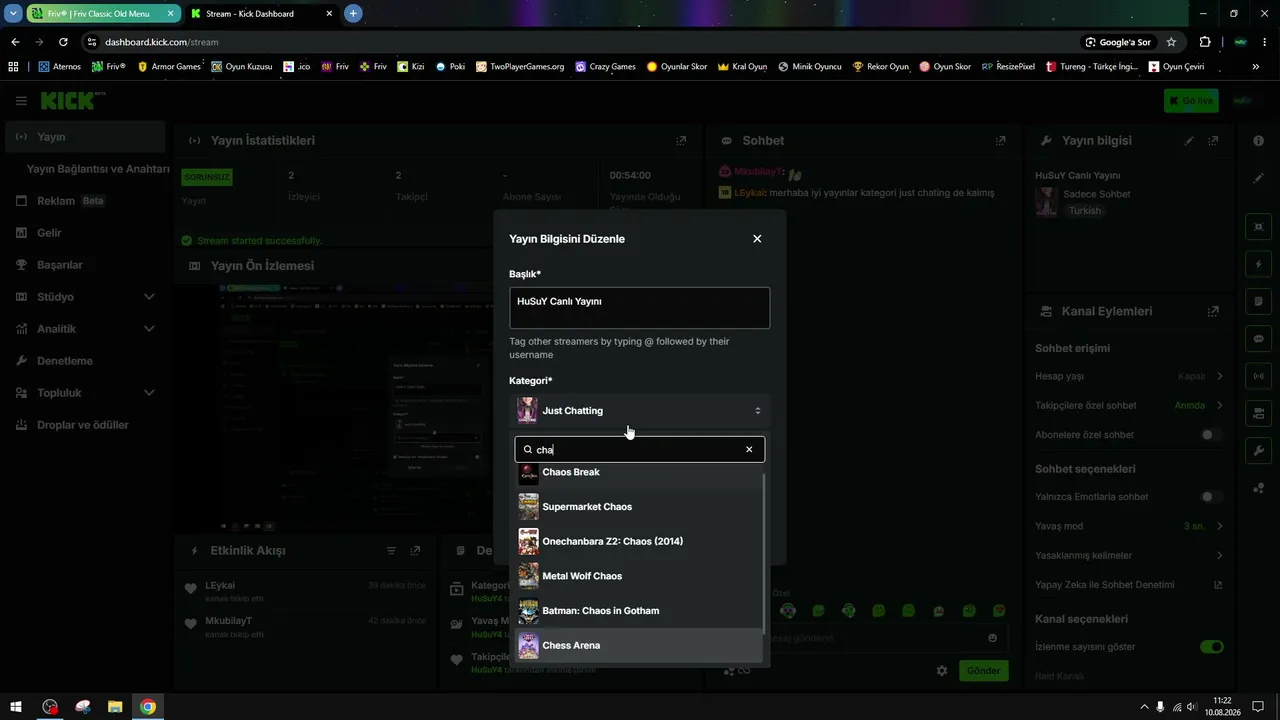
Task: Open the emoji picker in chat input
Action: pos(992,638)
